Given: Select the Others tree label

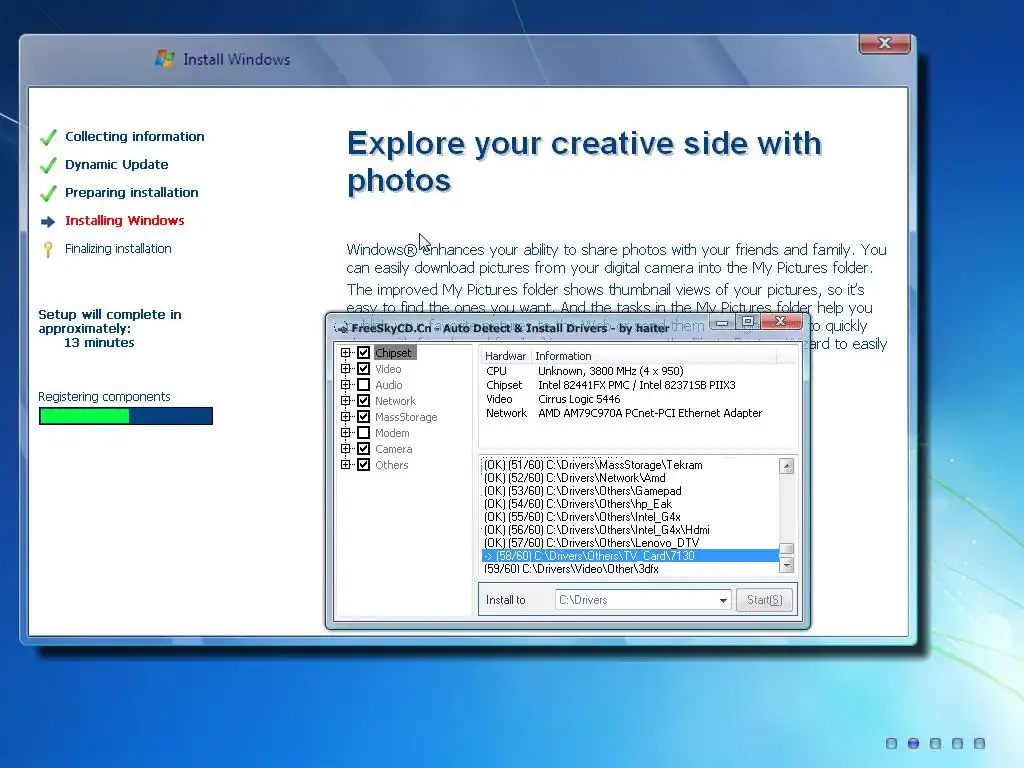Looking at the screenshot, I should [391, 465].
